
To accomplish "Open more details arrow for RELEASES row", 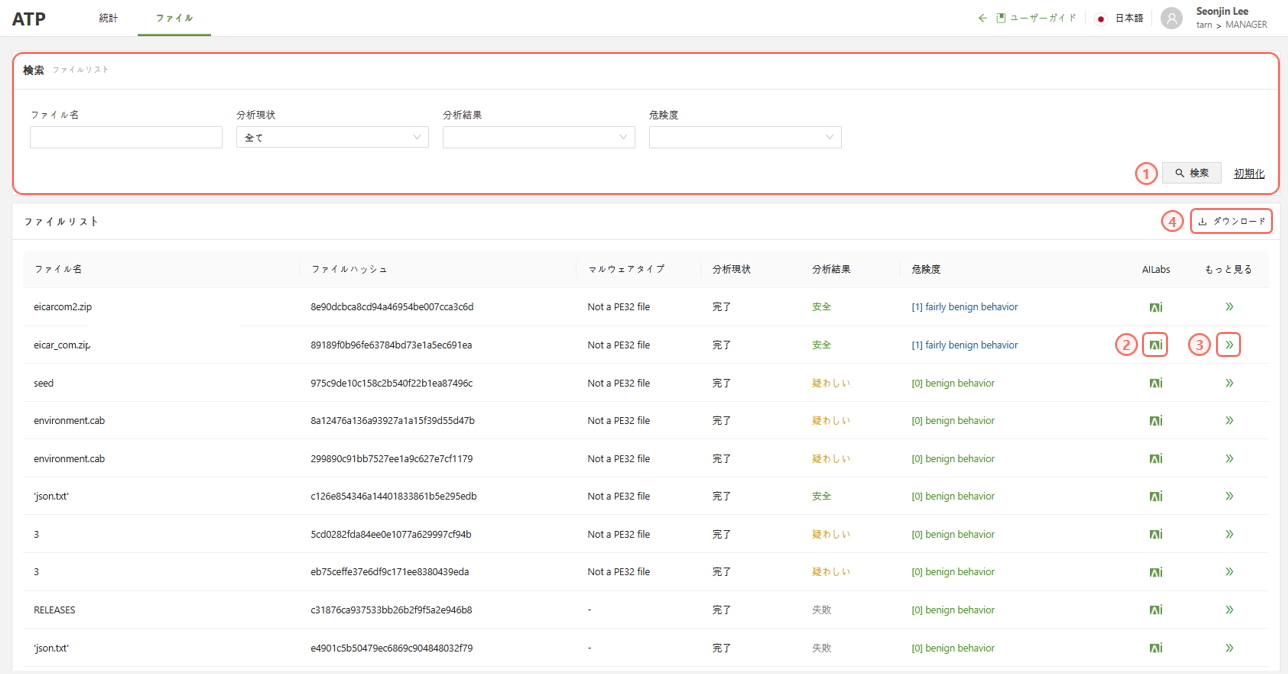I will (x=1230, y=610).
